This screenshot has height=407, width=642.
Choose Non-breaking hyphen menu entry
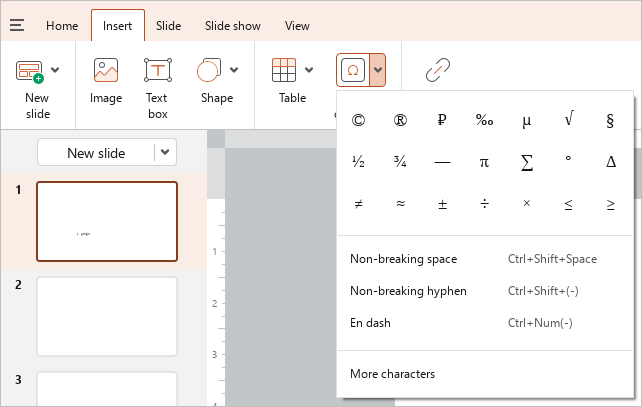coord(485,291)
